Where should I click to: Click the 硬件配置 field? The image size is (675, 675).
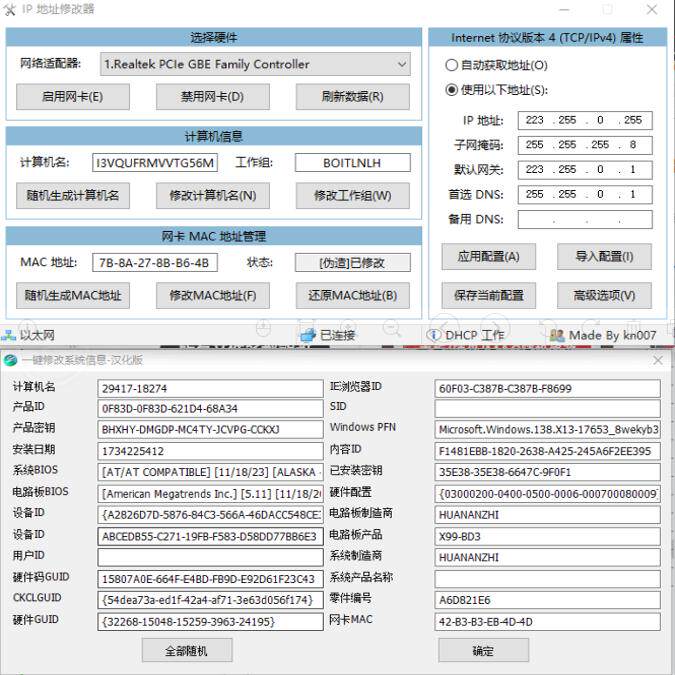tap(548, 493)
